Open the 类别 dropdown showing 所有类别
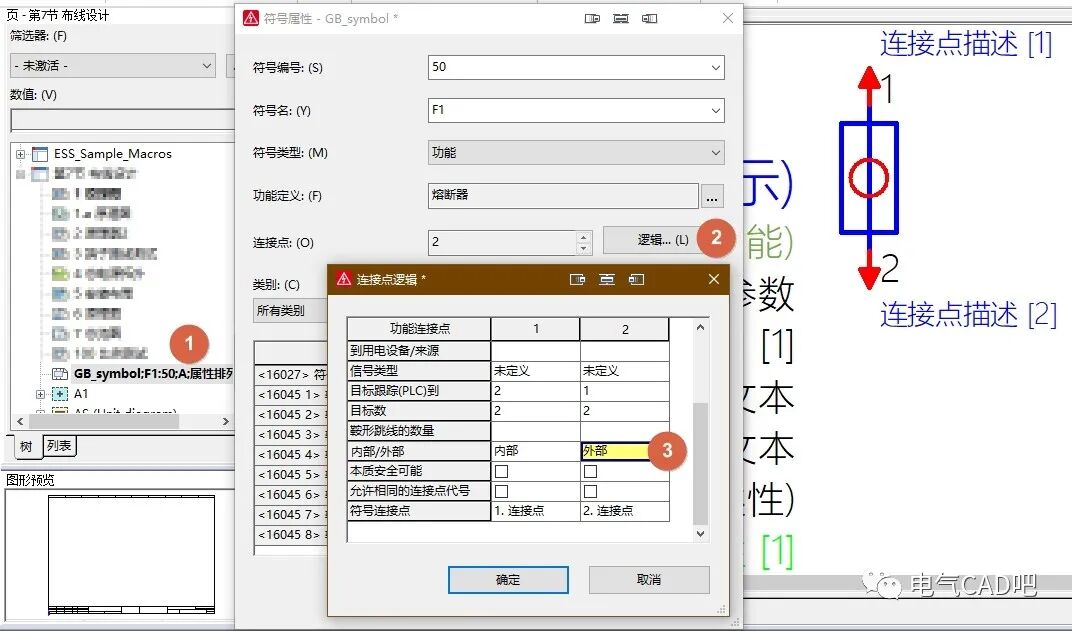This screenshot has height=631, width=1072. click(289, 310)
